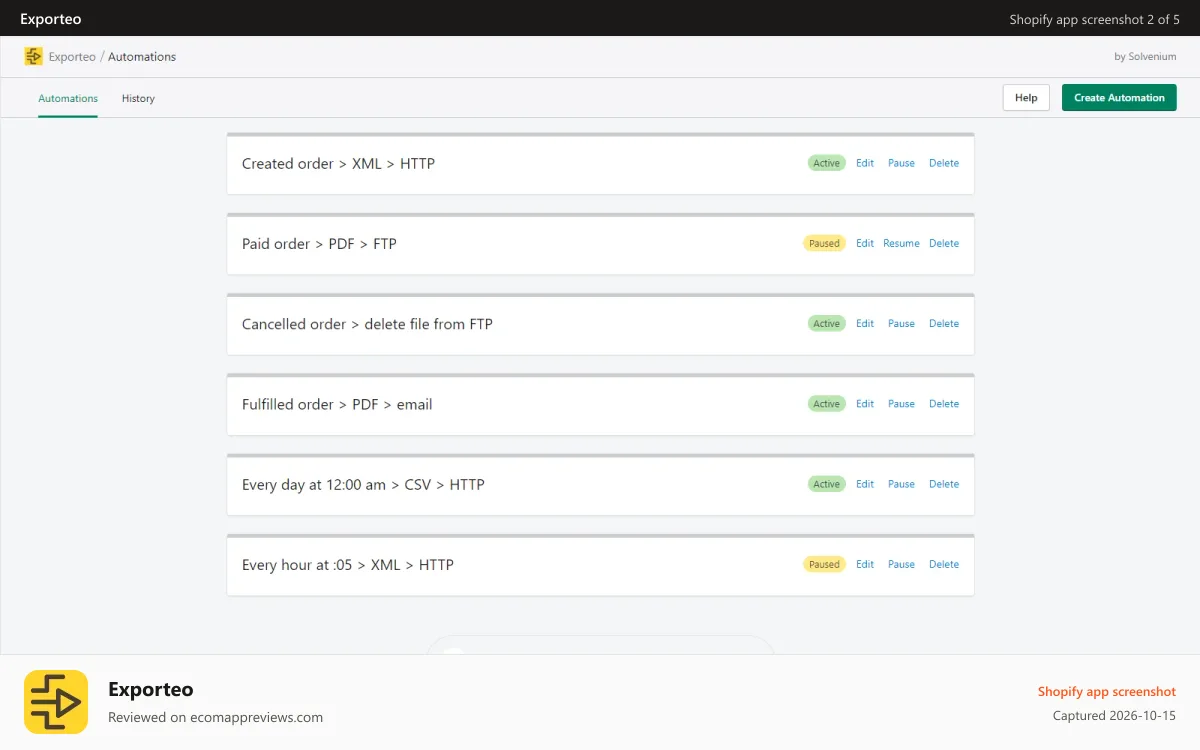
Task: Edit the Cancelled order automation
Action: click(x=865, y=323)
